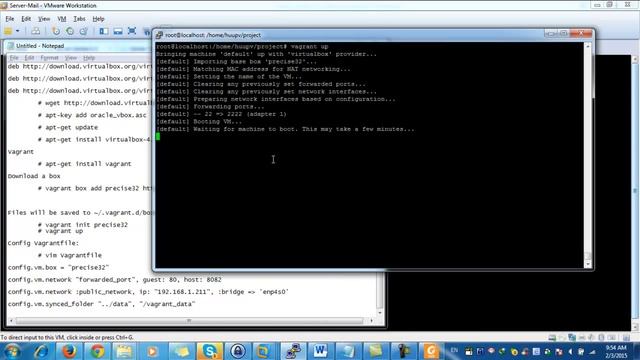The height and width of the screenshot is (360, 640).
Task: Click the PuTTY icon in terminal title bar
Action: pos(159,35)
